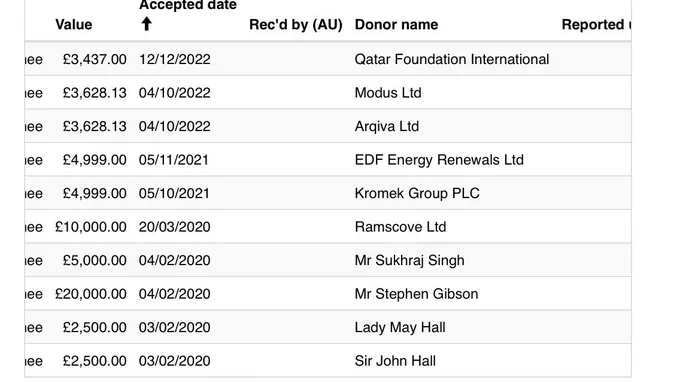Select EDF Energy Renewals Ltd row
The height and width of the screenshot is (383, 680).
[x=328, y=160]
